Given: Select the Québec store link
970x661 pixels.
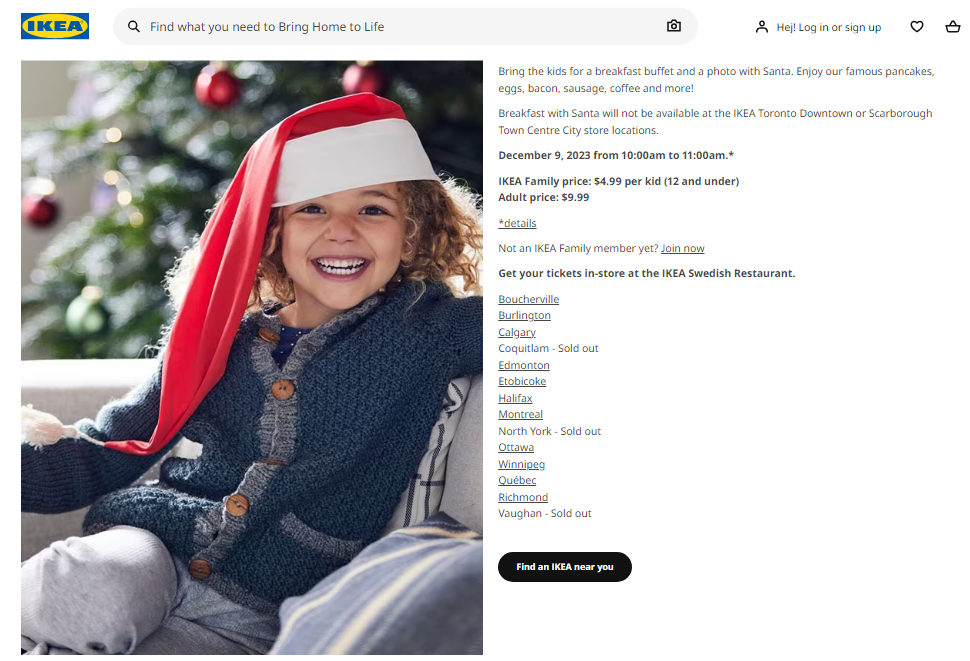Looking at the screenshot, I should [517, 480].
